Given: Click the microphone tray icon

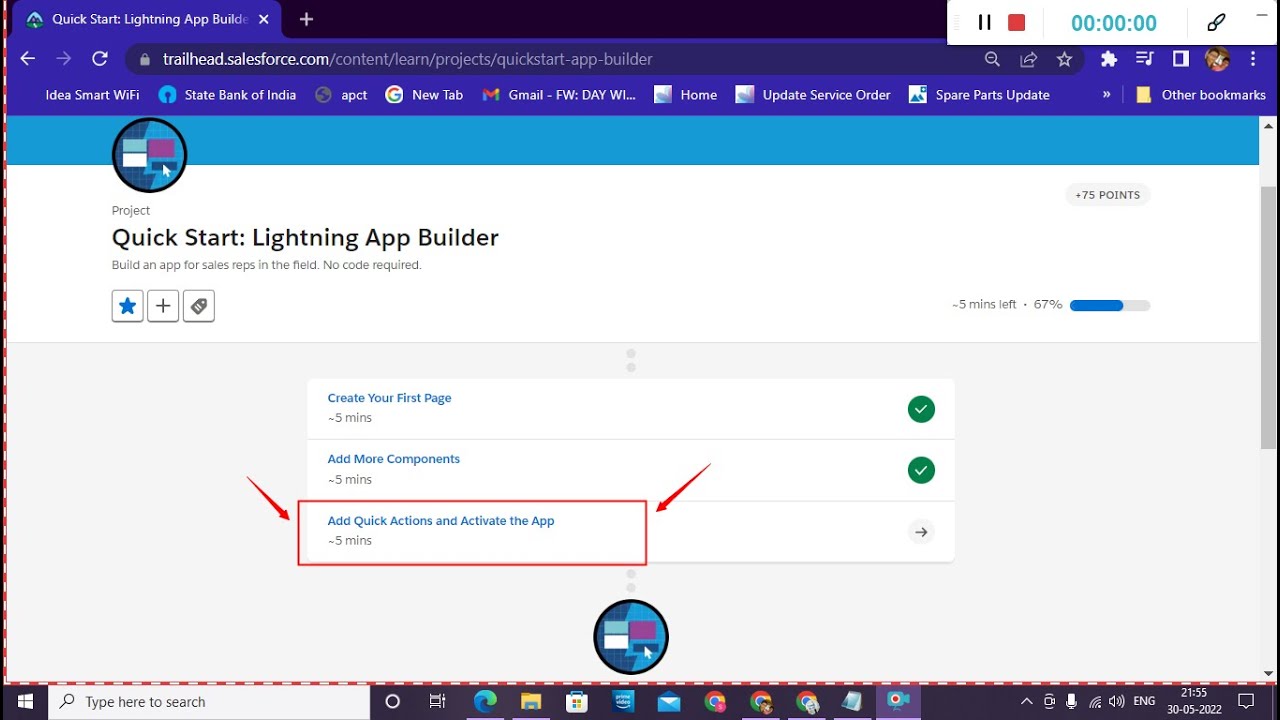Looking at the screenshot, I should 1072,702.
